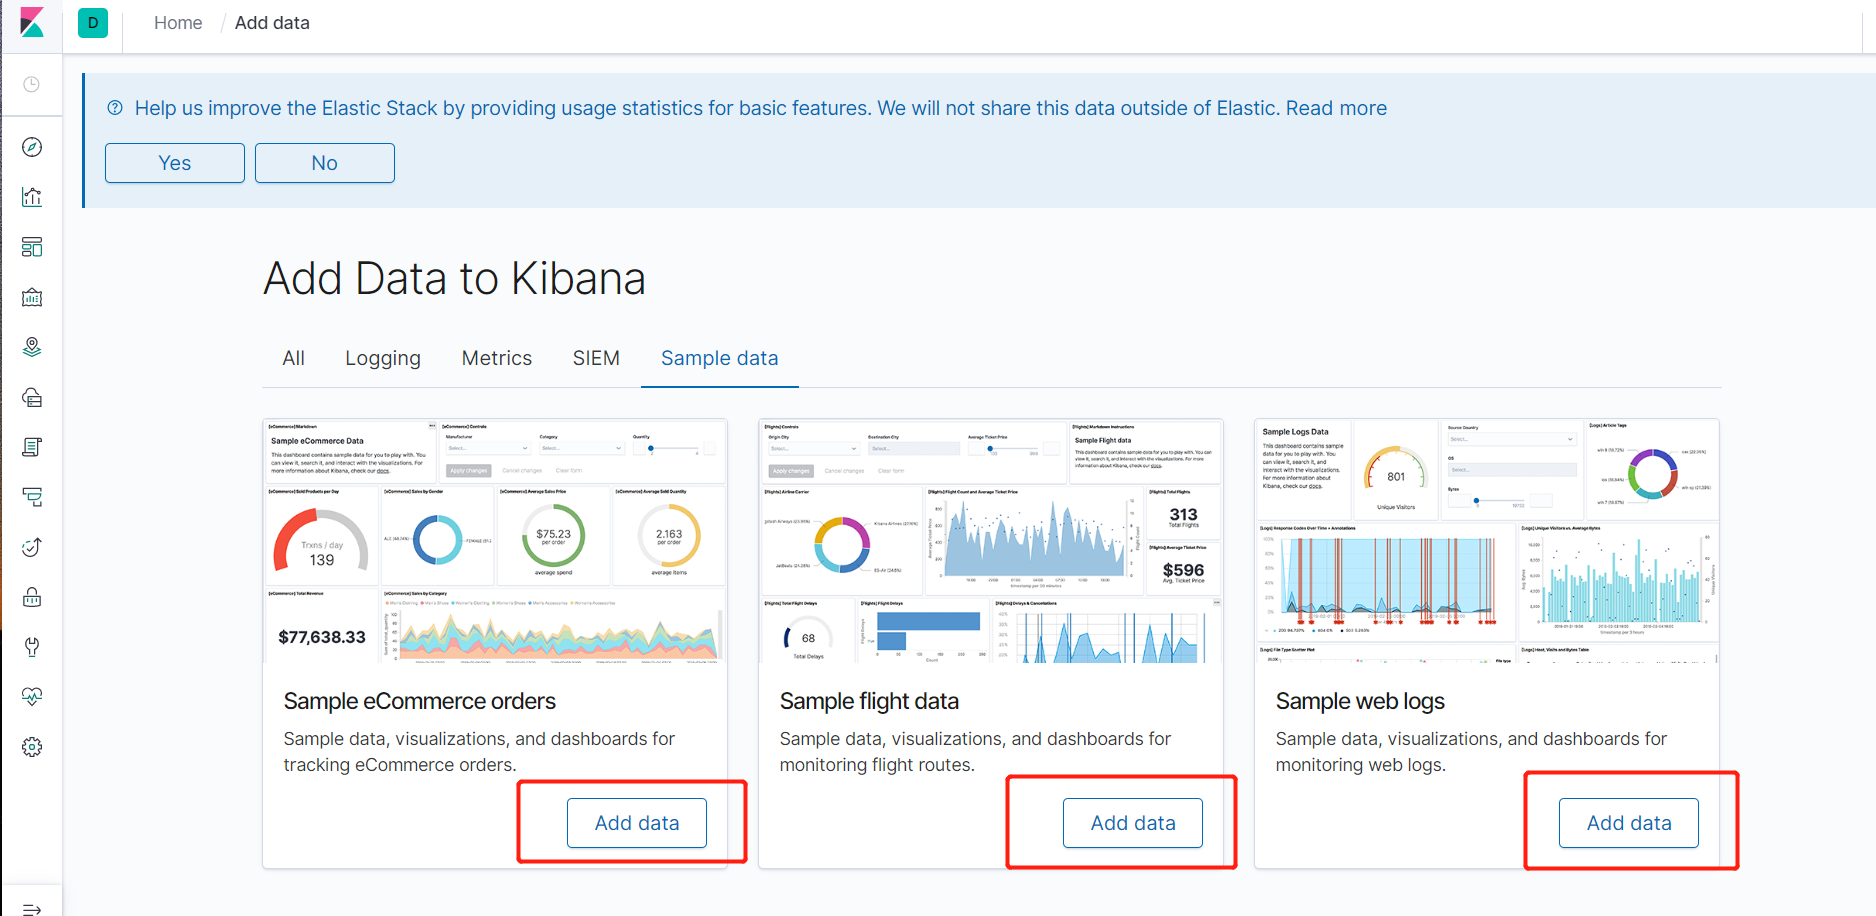The height and width of the screenshot is (916, 1876).
Task: Open Stack Monitoring heartbeat icon
Action: [x=32, y=697]
